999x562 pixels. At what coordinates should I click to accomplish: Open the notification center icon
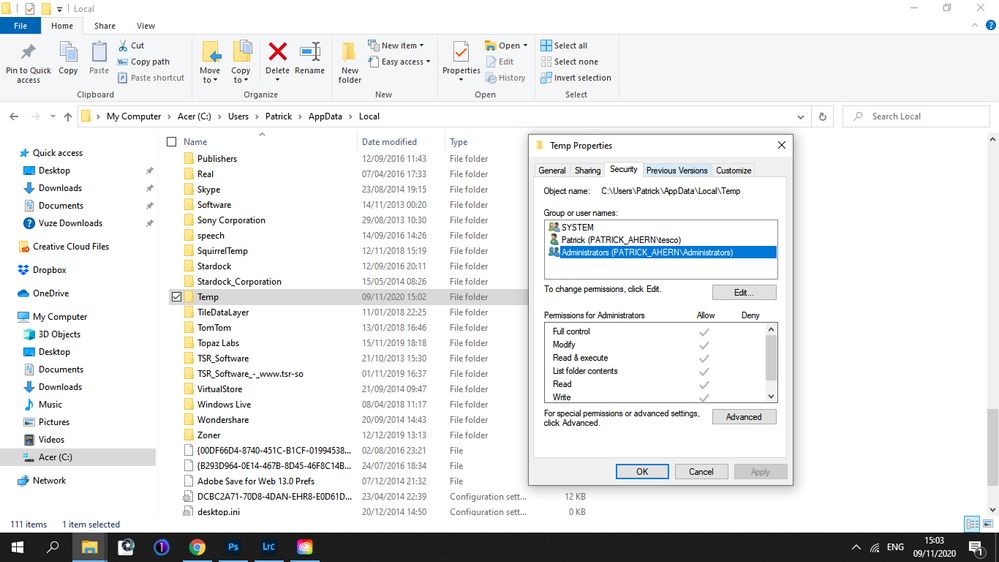[x=976, y=547]
